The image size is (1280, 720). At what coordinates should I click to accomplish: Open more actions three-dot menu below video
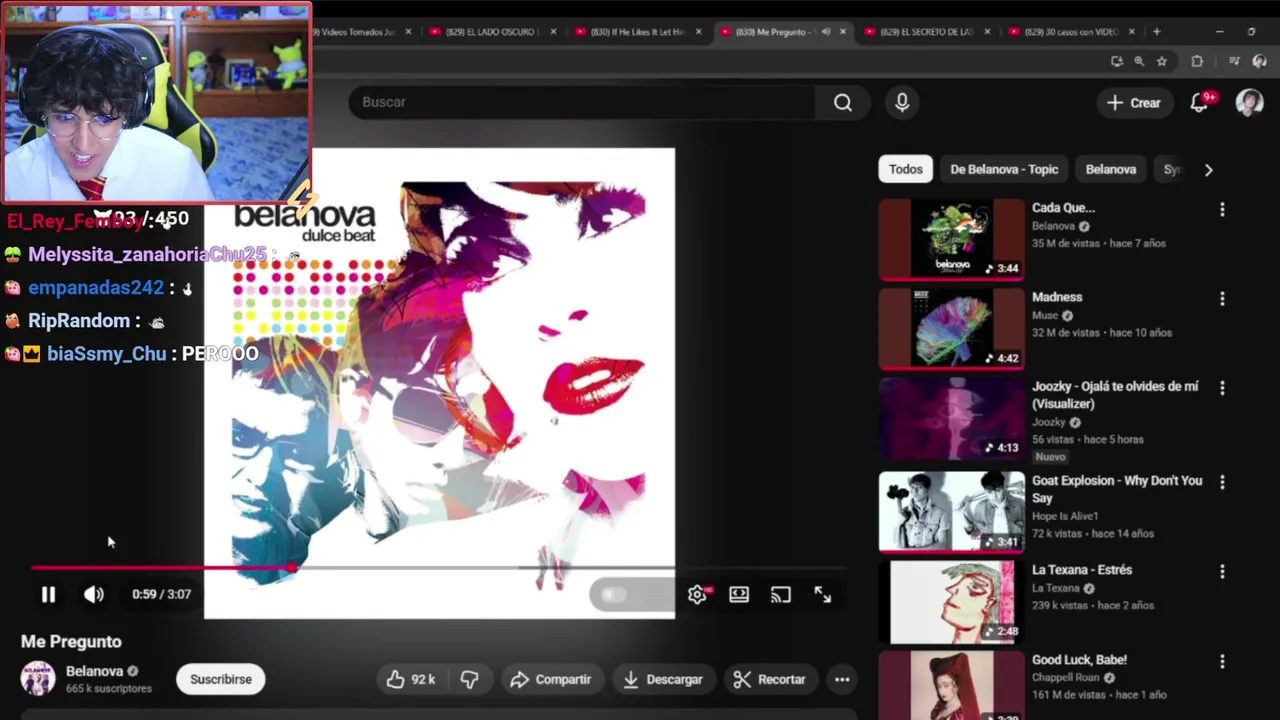842,679
